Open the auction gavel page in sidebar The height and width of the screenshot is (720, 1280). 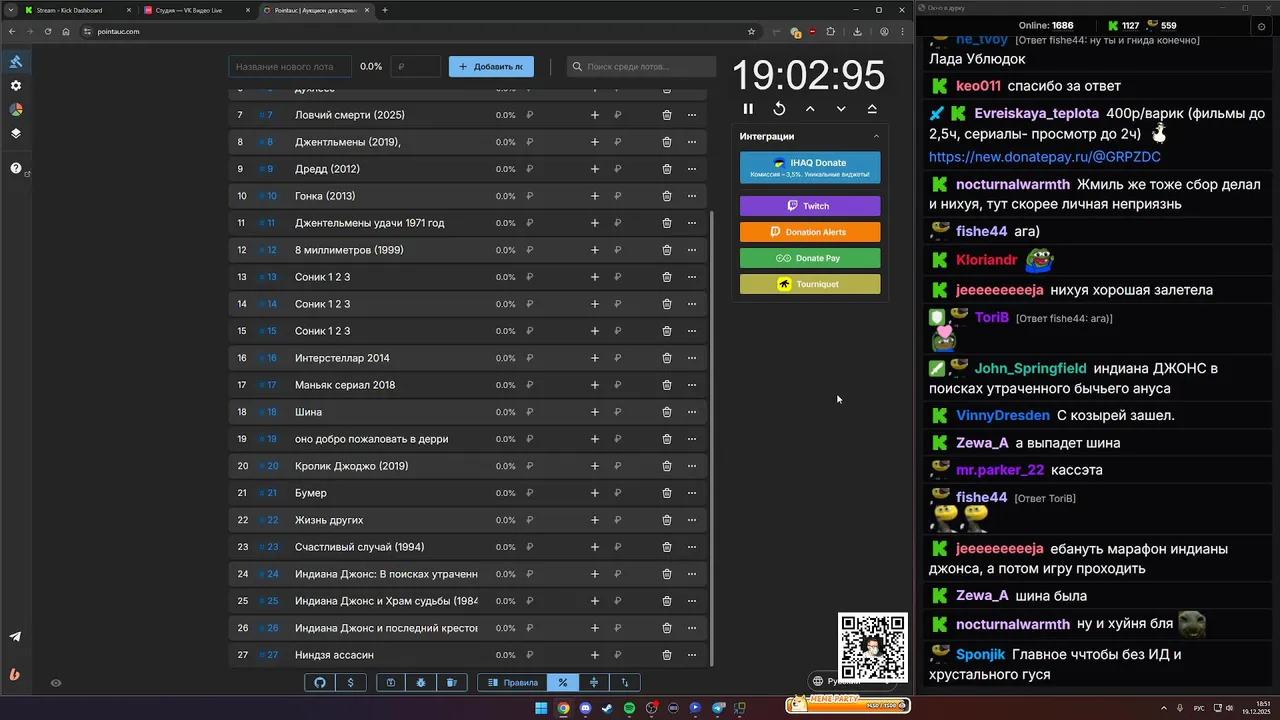(x=16, y=62)
